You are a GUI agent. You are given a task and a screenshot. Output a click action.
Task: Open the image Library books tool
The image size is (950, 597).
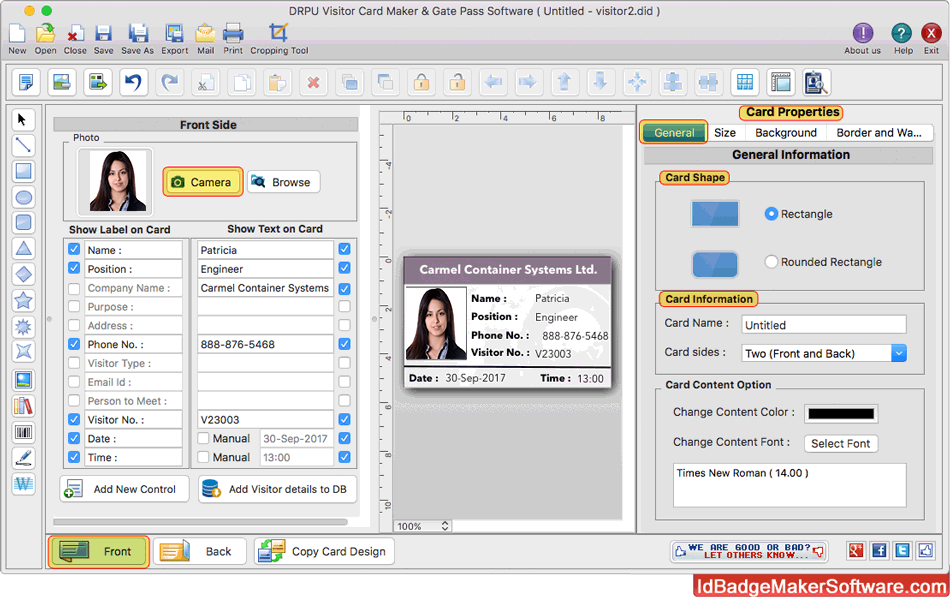[23, 406]
